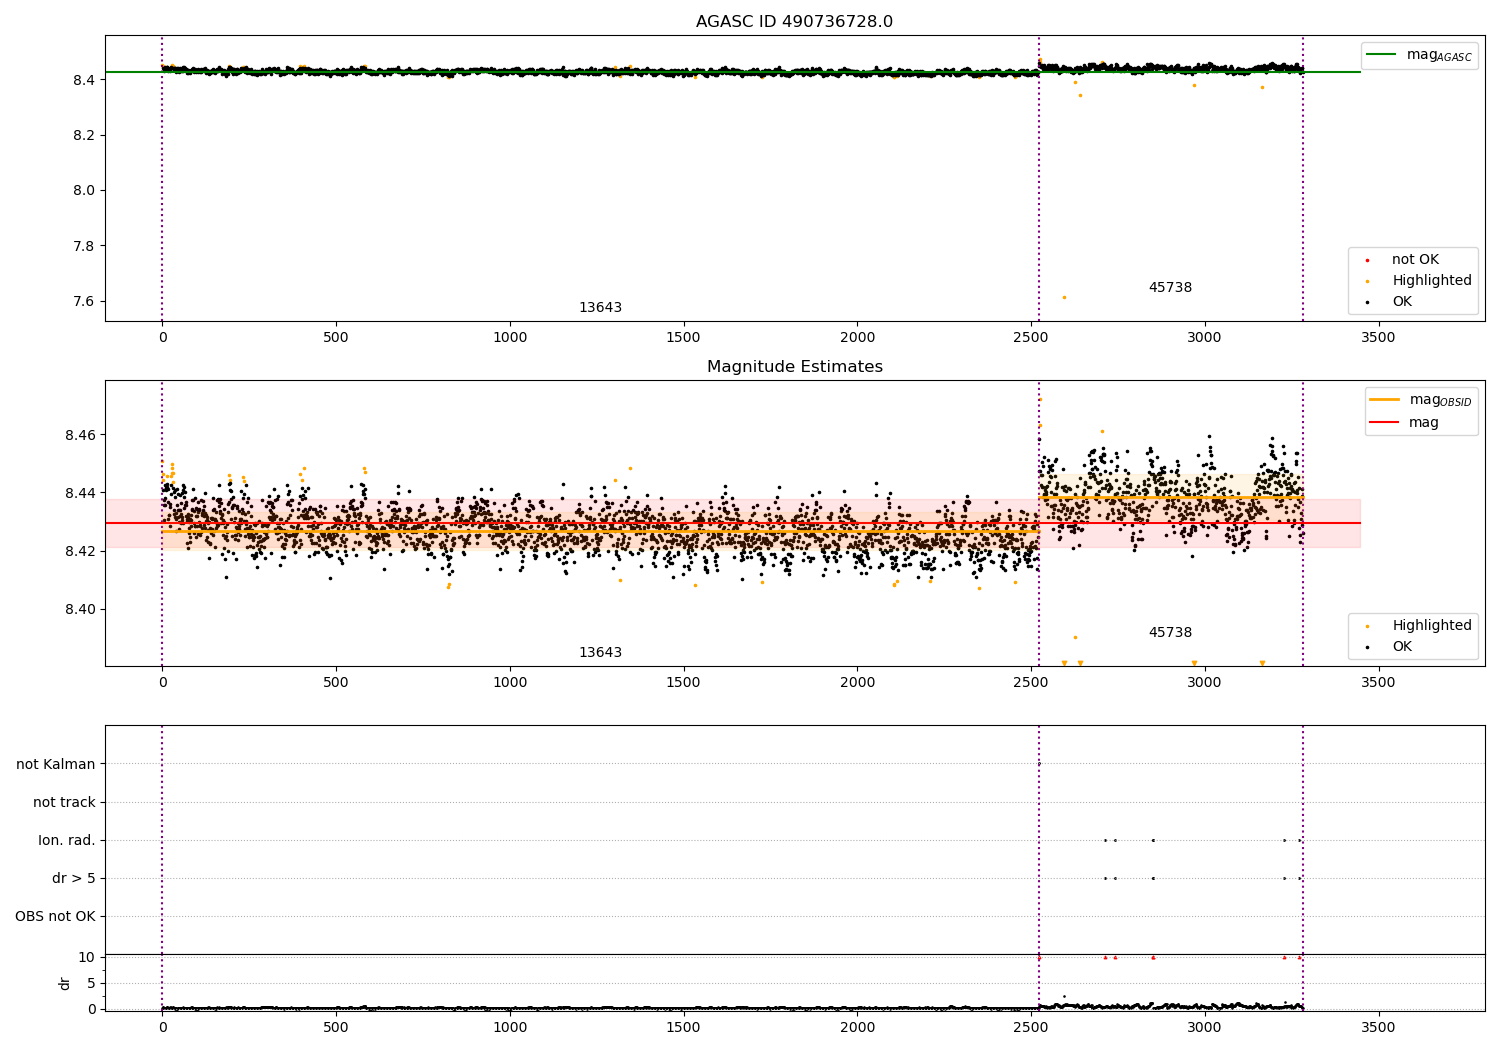Click the 'OBS not OK' axis label
This screenshot has height=1050, width=1500.
point(56,917)
